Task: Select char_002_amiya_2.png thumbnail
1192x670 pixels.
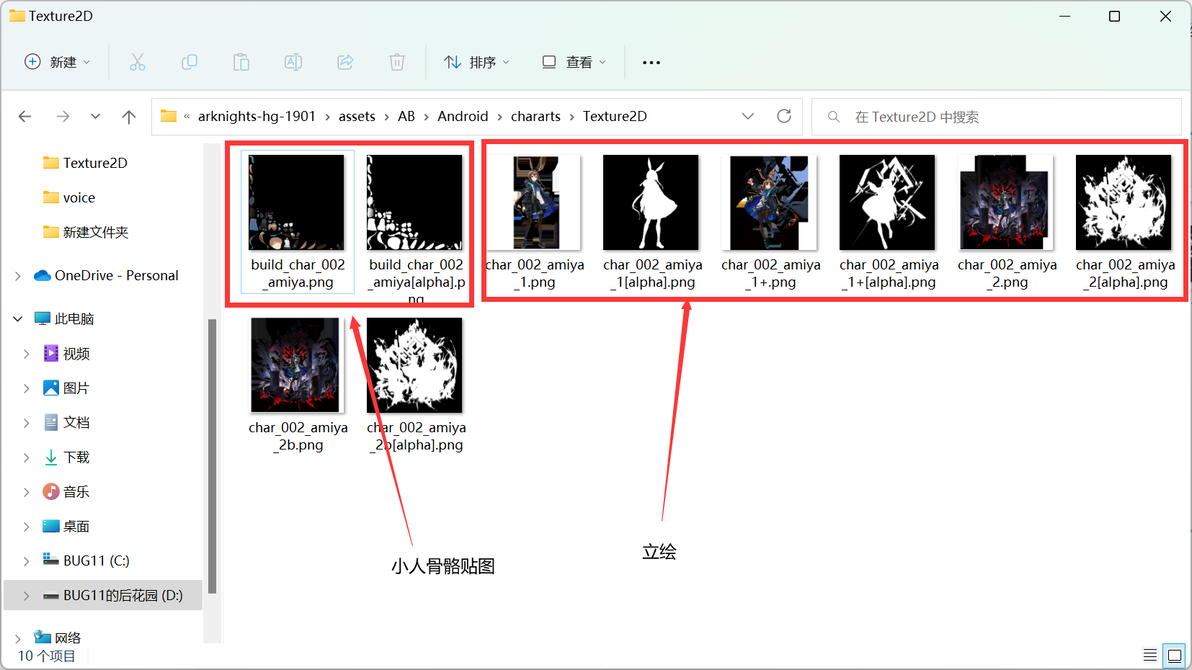Action: tap(1006, 203)
